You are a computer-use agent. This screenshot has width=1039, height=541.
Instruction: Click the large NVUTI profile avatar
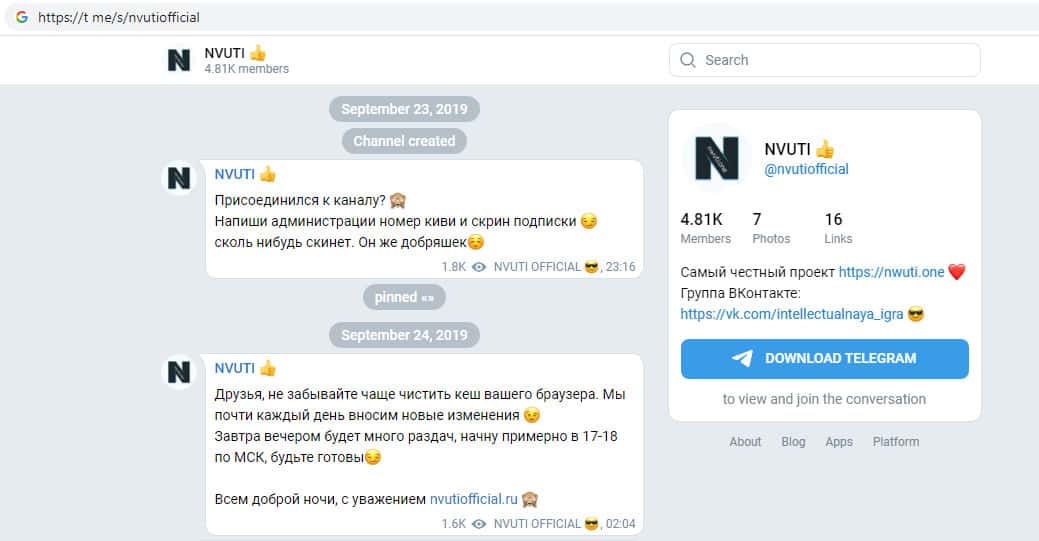tap(716, 158)
